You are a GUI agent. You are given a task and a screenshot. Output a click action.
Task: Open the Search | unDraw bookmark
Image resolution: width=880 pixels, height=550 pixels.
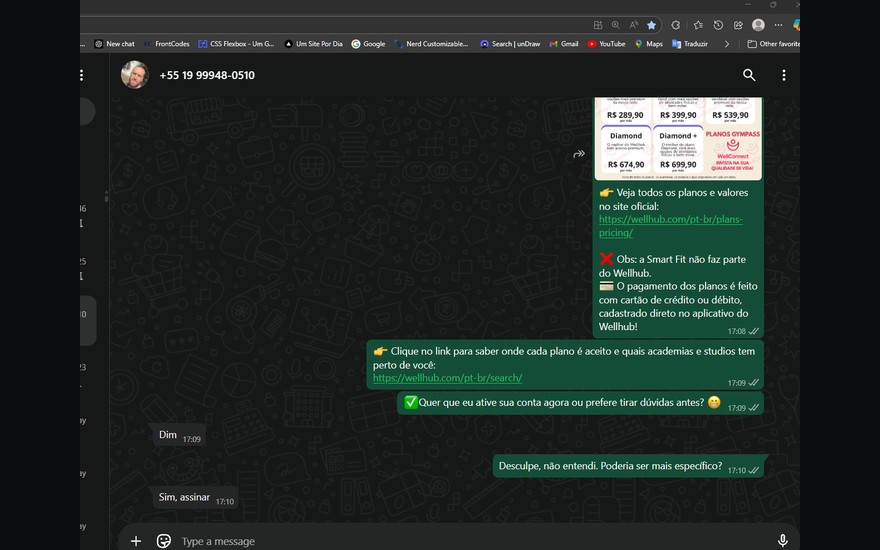coord(510,44)
